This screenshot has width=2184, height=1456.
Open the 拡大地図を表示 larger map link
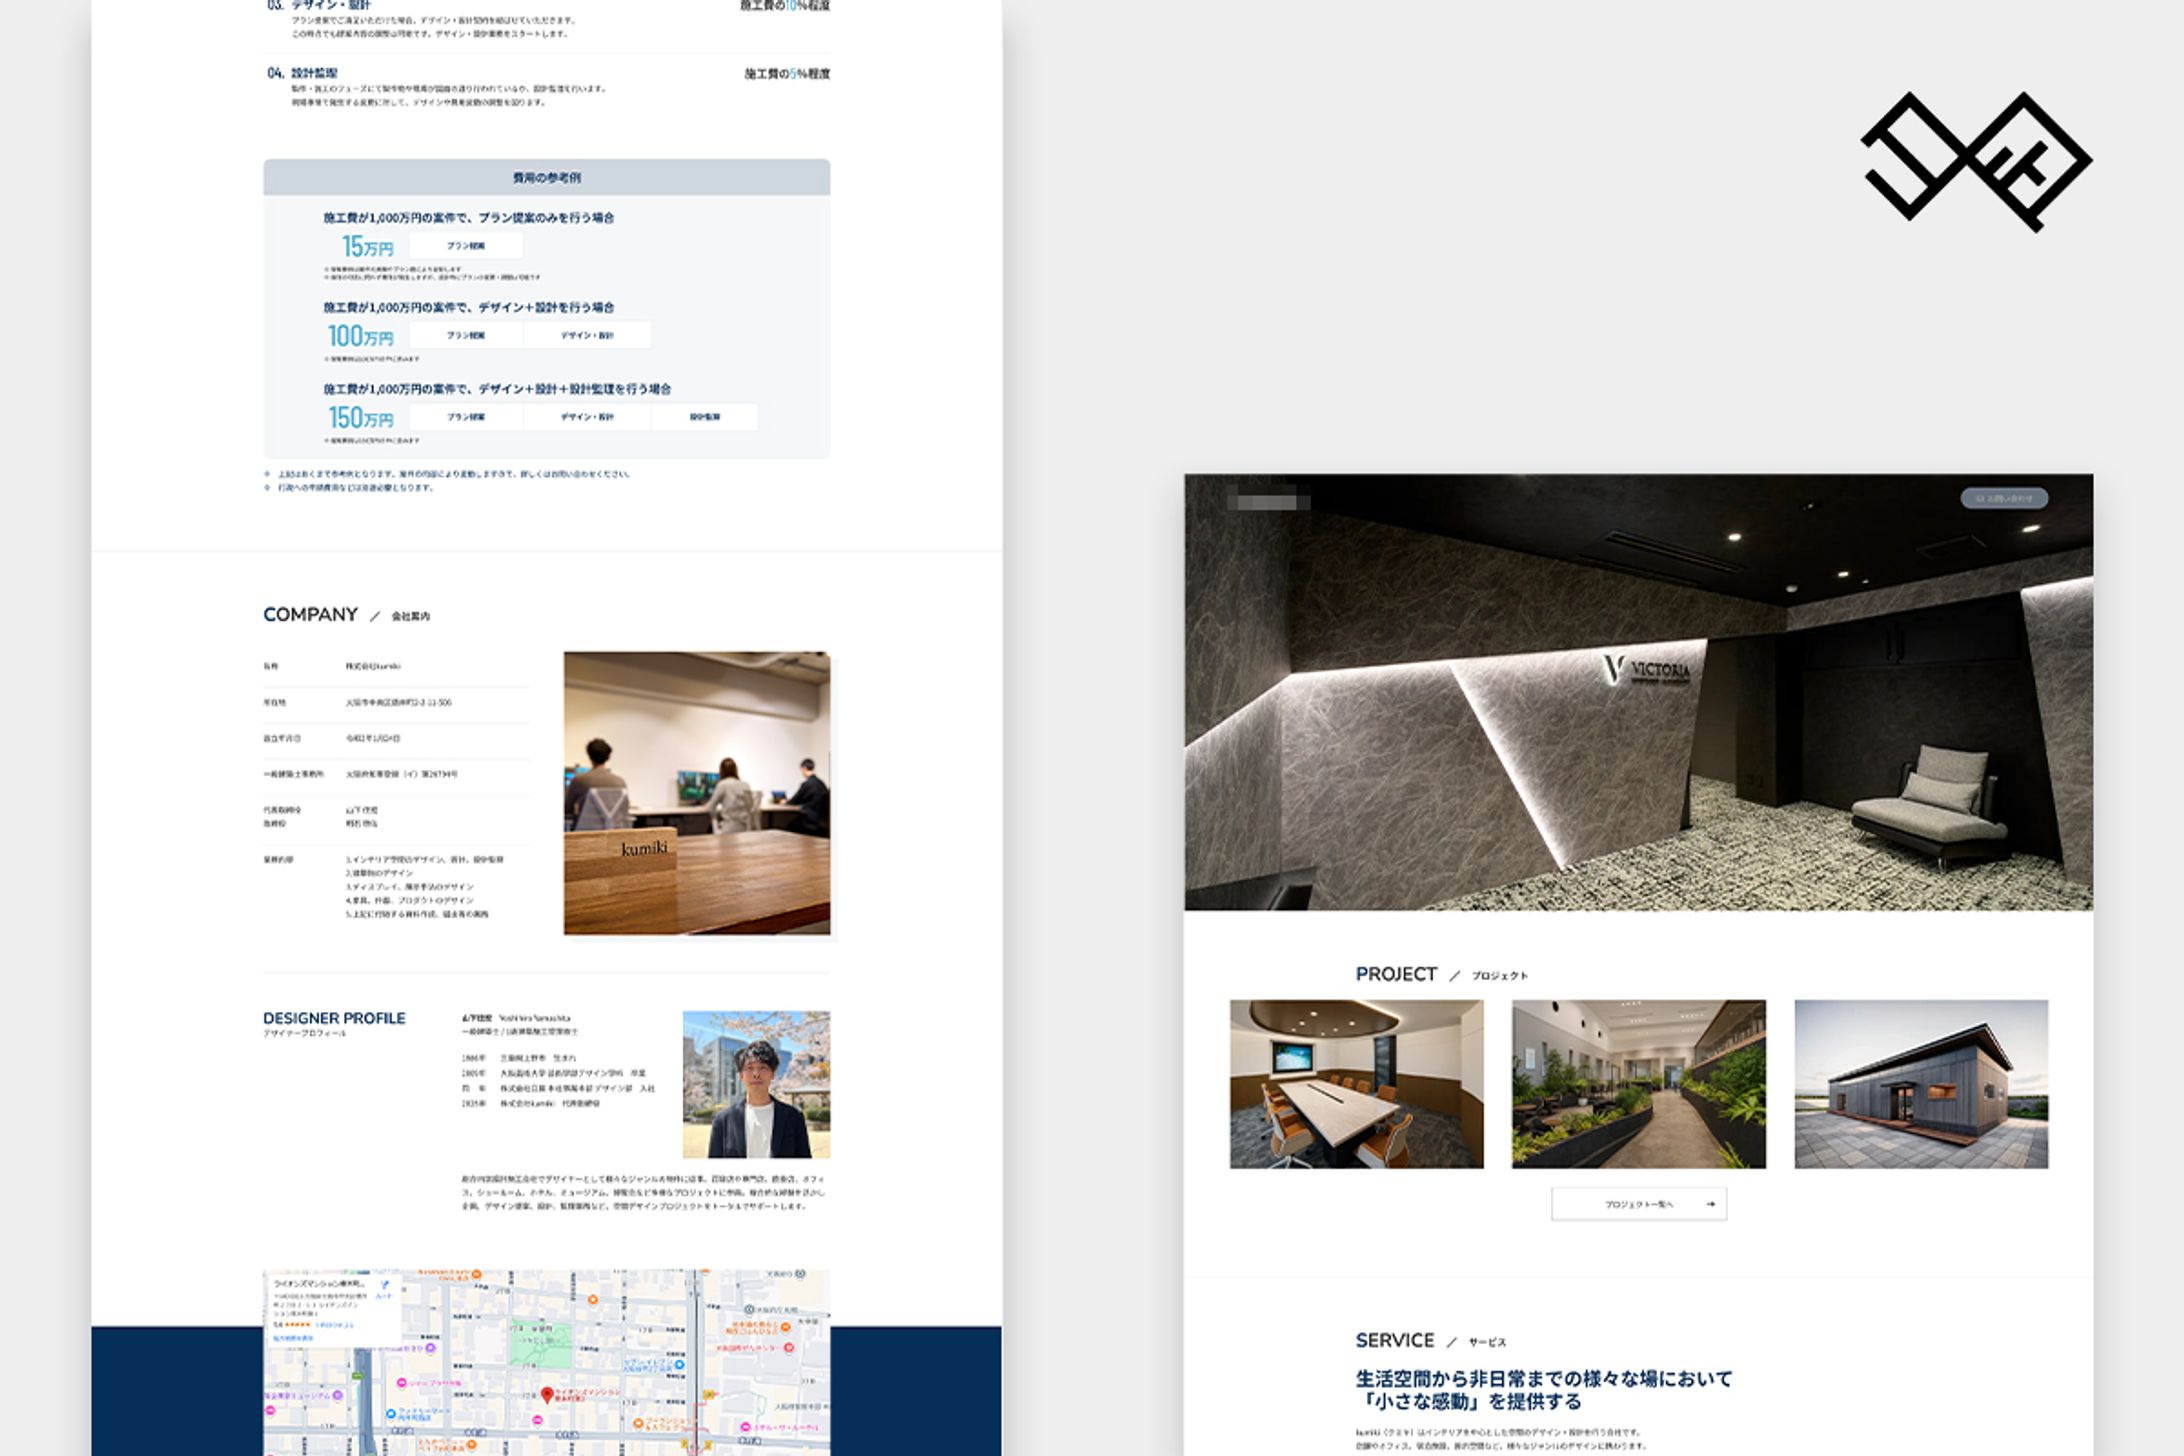click(x=295, y=1339)
